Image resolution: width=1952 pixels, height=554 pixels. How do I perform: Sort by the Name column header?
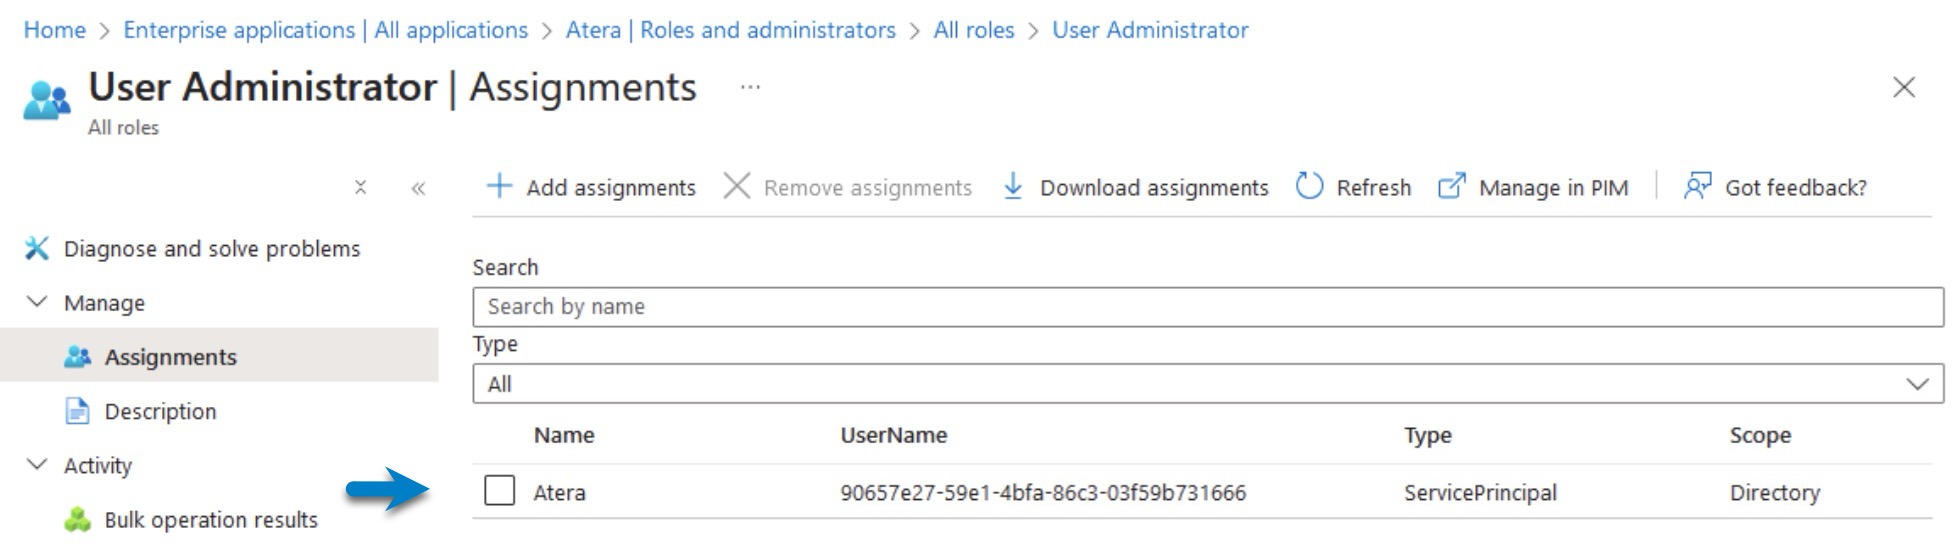coord(564,435)
